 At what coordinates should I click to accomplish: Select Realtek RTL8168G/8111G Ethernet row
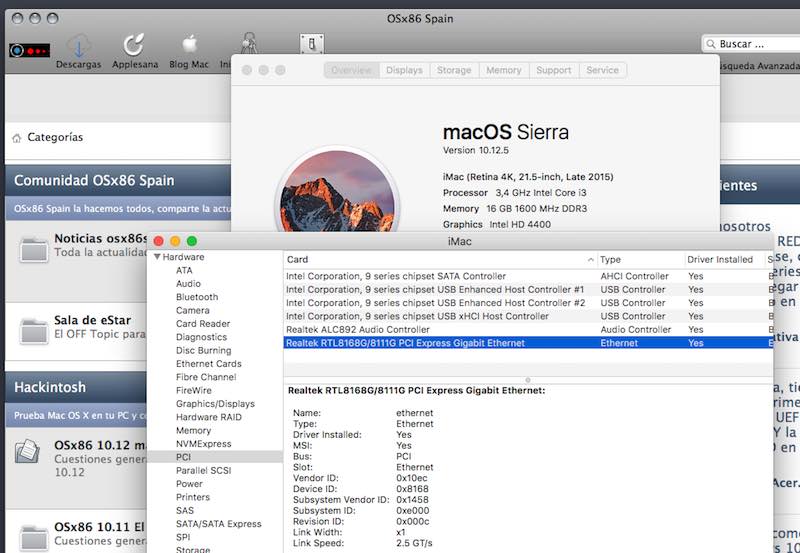pyautogui.click(x=528, y=343)
